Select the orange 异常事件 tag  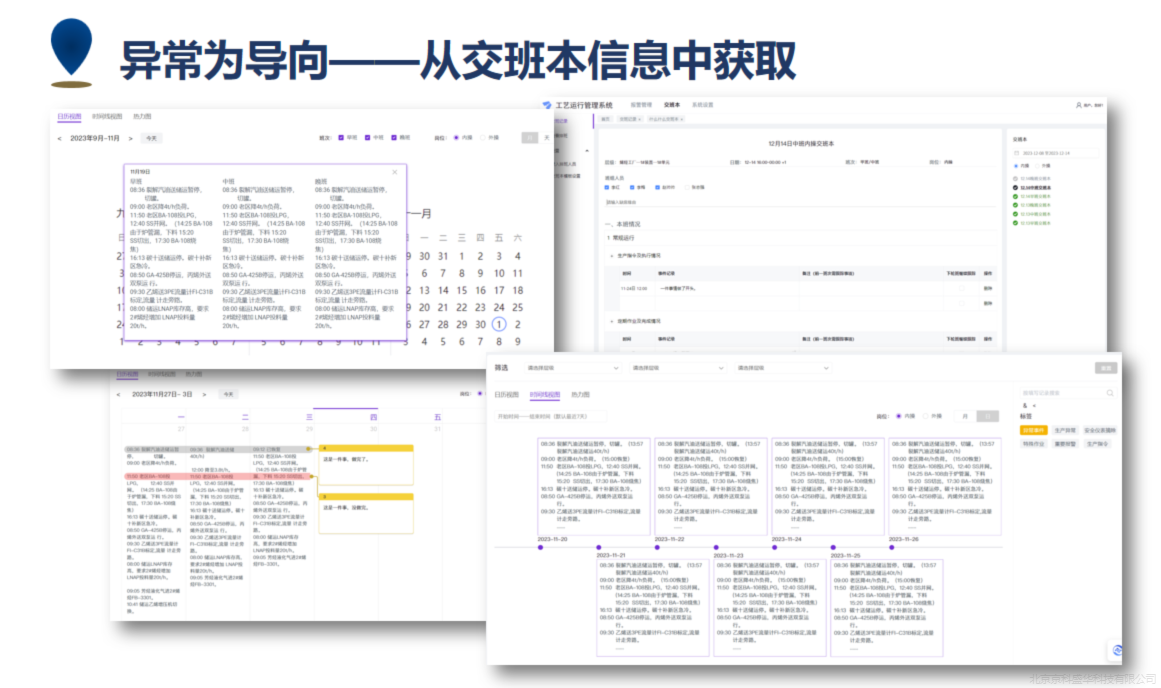1034,430
